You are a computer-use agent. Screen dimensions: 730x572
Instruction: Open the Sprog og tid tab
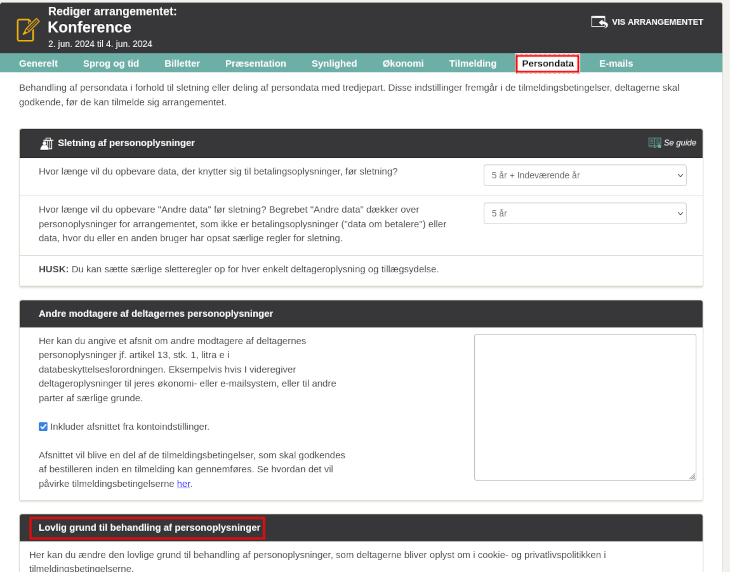pos(111,63)
